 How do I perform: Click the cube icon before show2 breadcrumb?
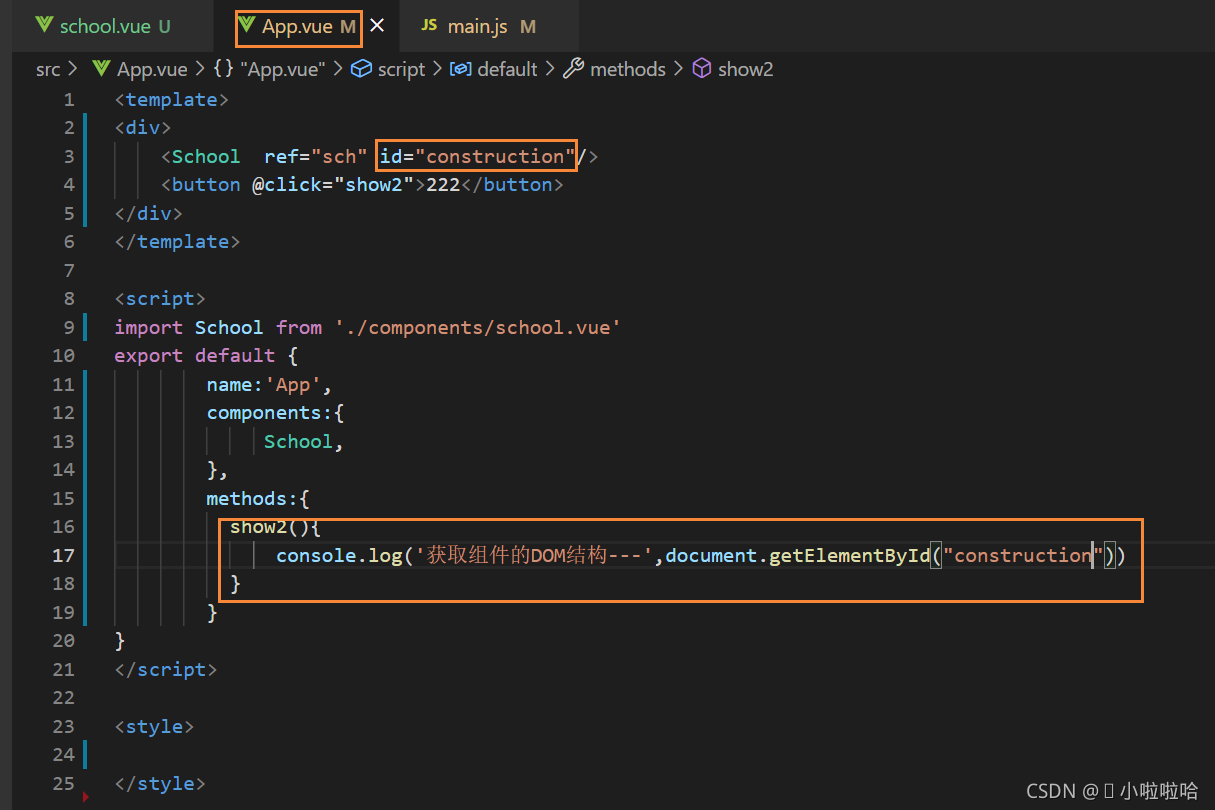[702, 69]
